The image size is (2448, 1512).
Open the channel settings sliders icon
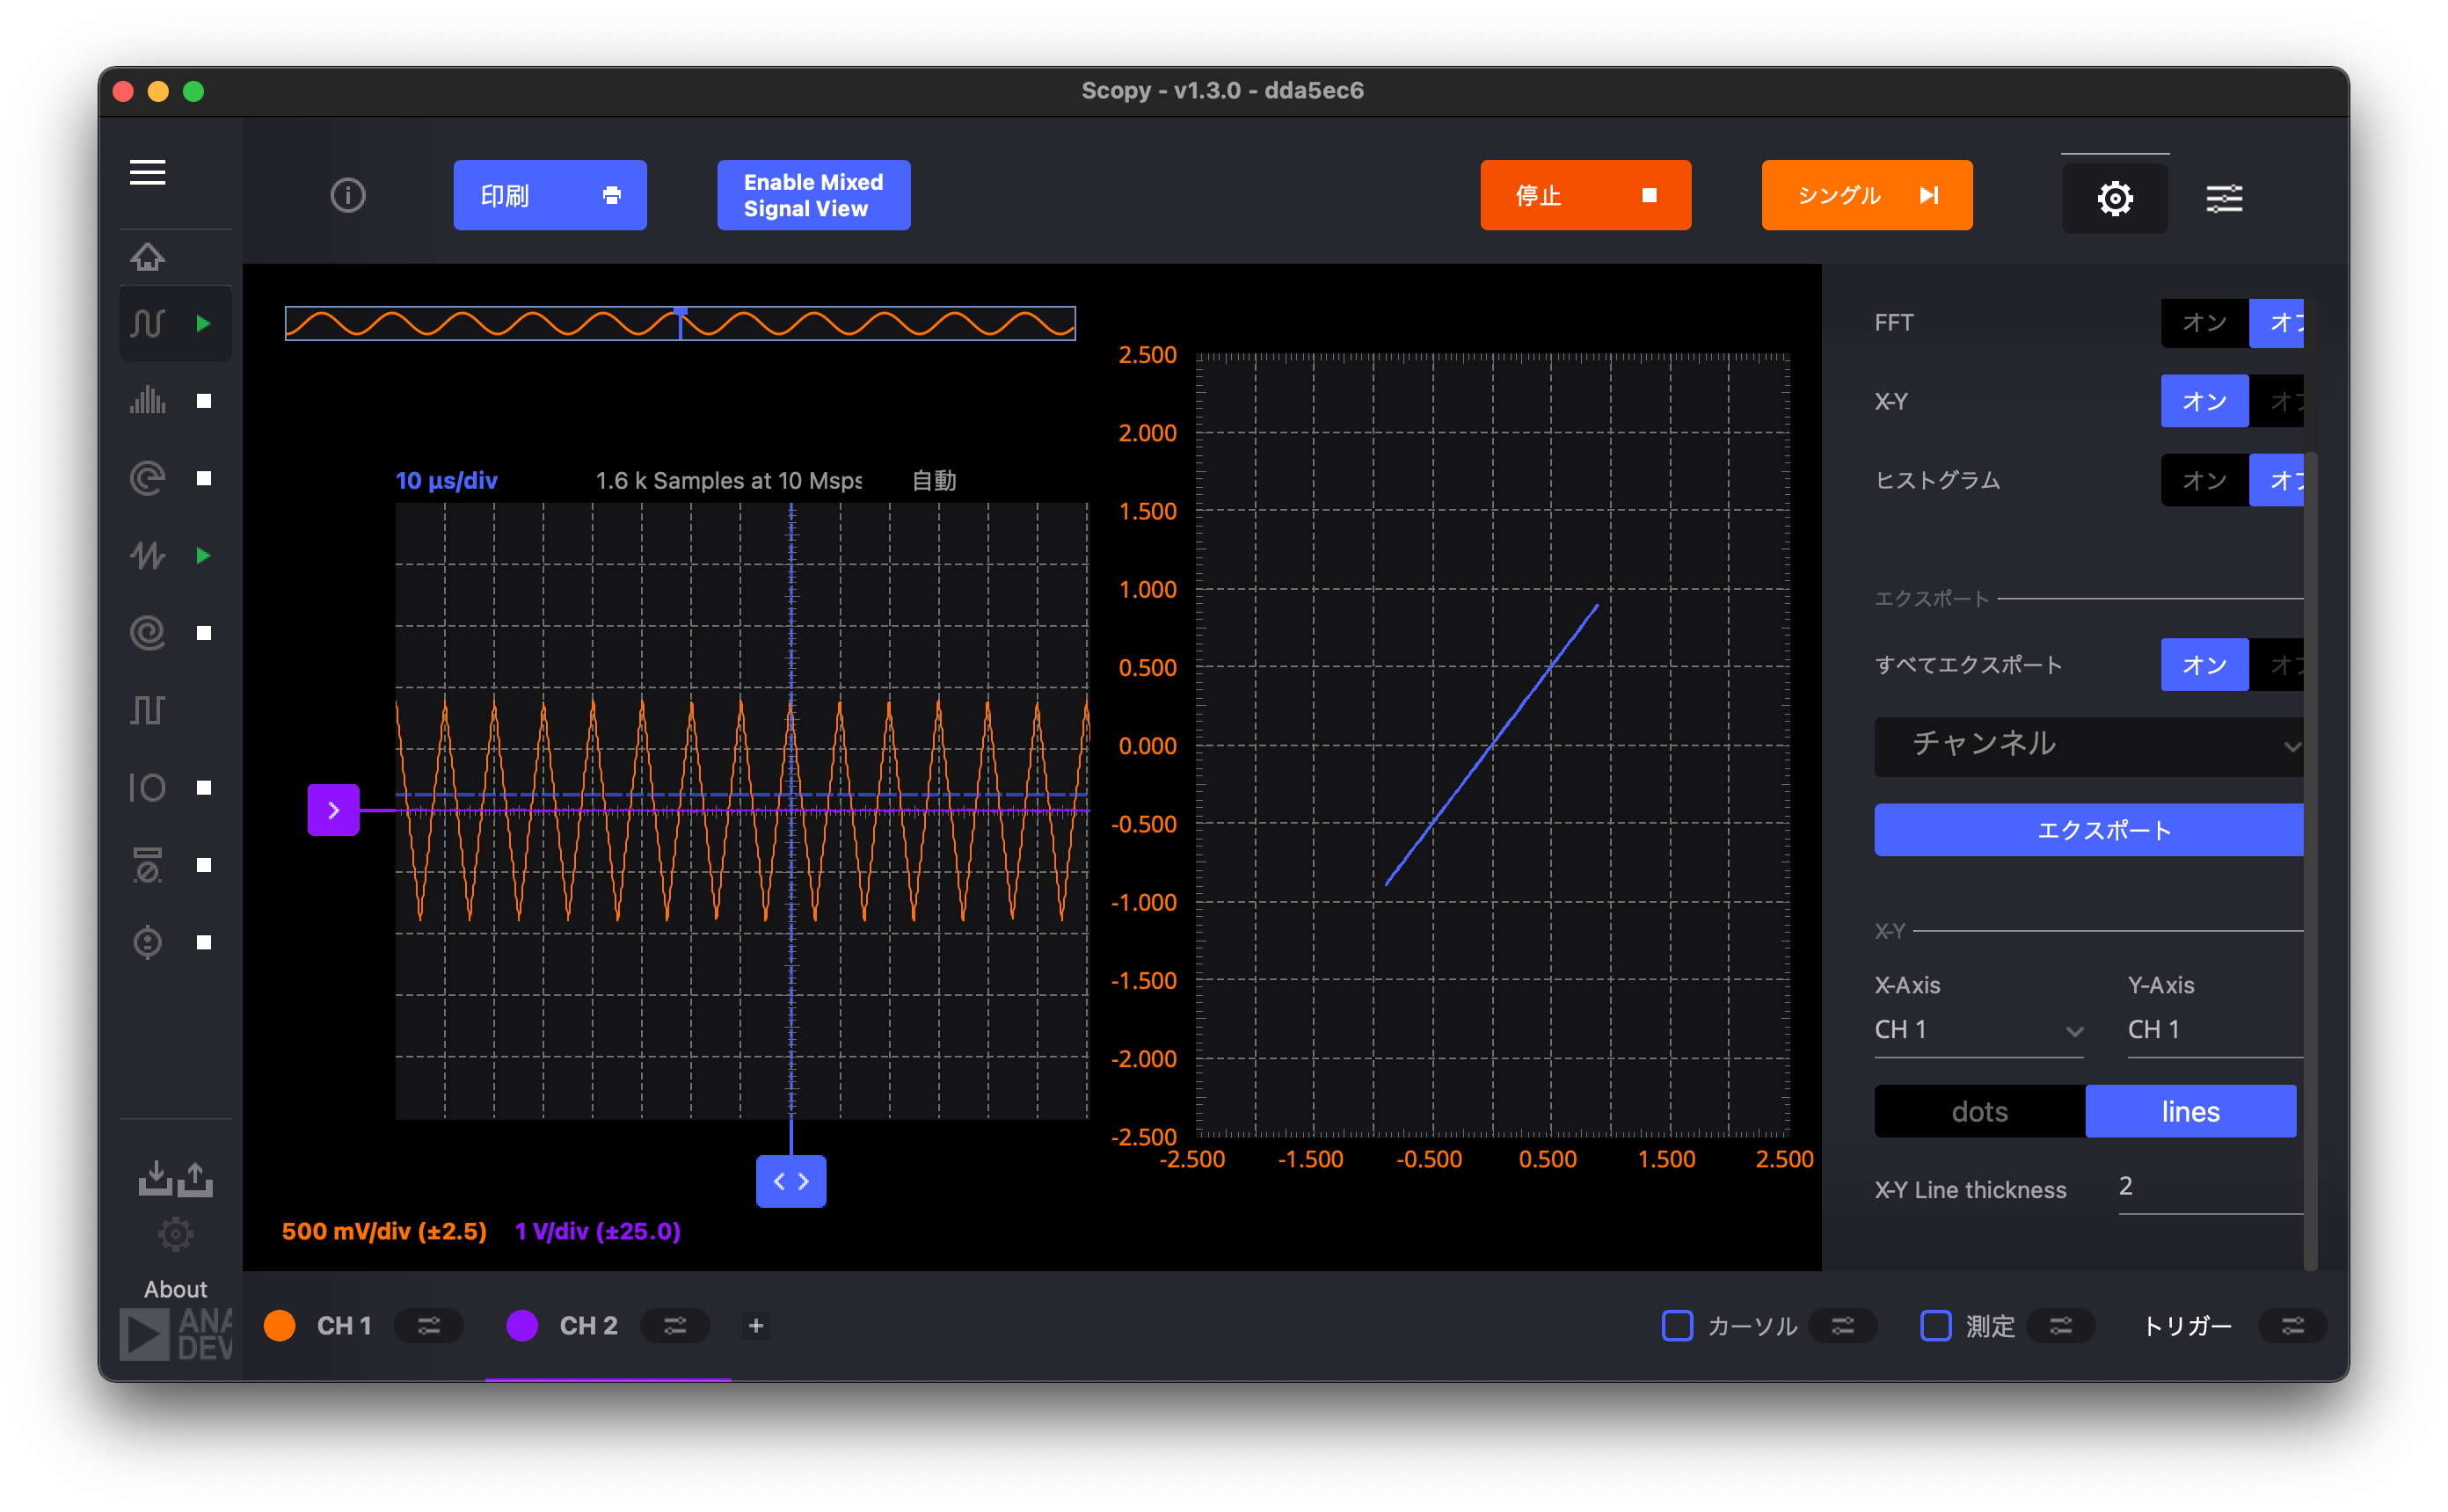(x=2223, y=198)
